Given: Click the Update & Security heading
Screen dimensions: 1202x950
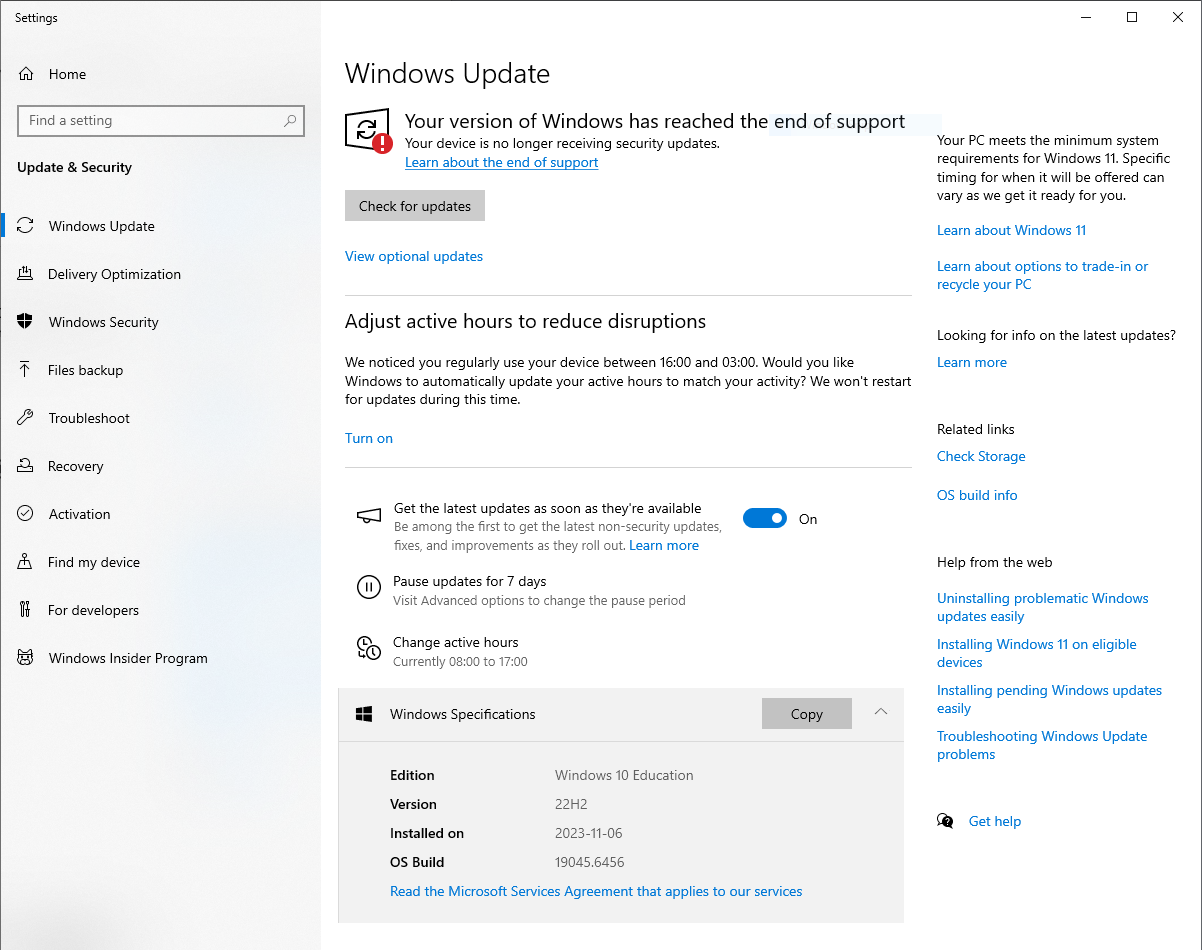Looking at the screenshot, I should 74,167.
